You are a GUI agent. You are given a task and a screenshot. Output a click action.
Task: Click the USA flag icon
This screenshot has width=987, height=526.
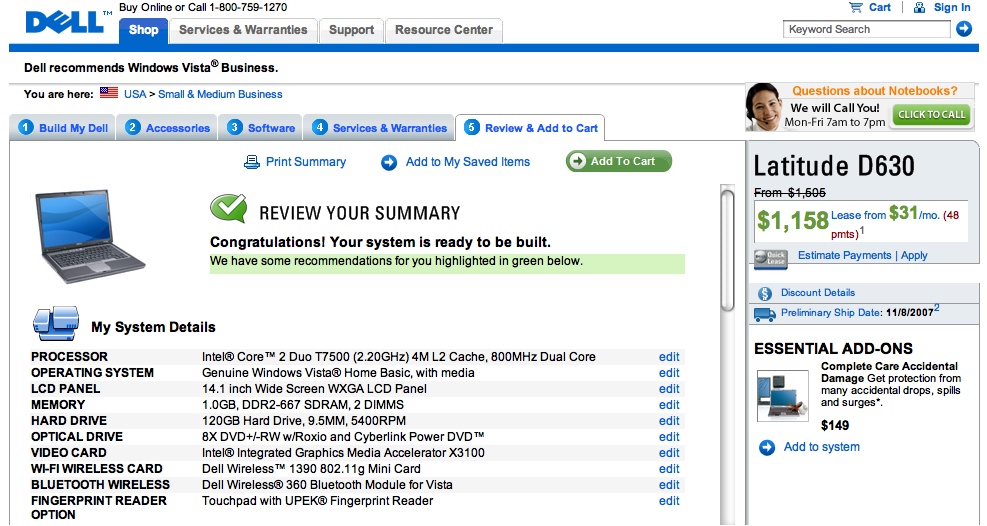tap(109, 92)
